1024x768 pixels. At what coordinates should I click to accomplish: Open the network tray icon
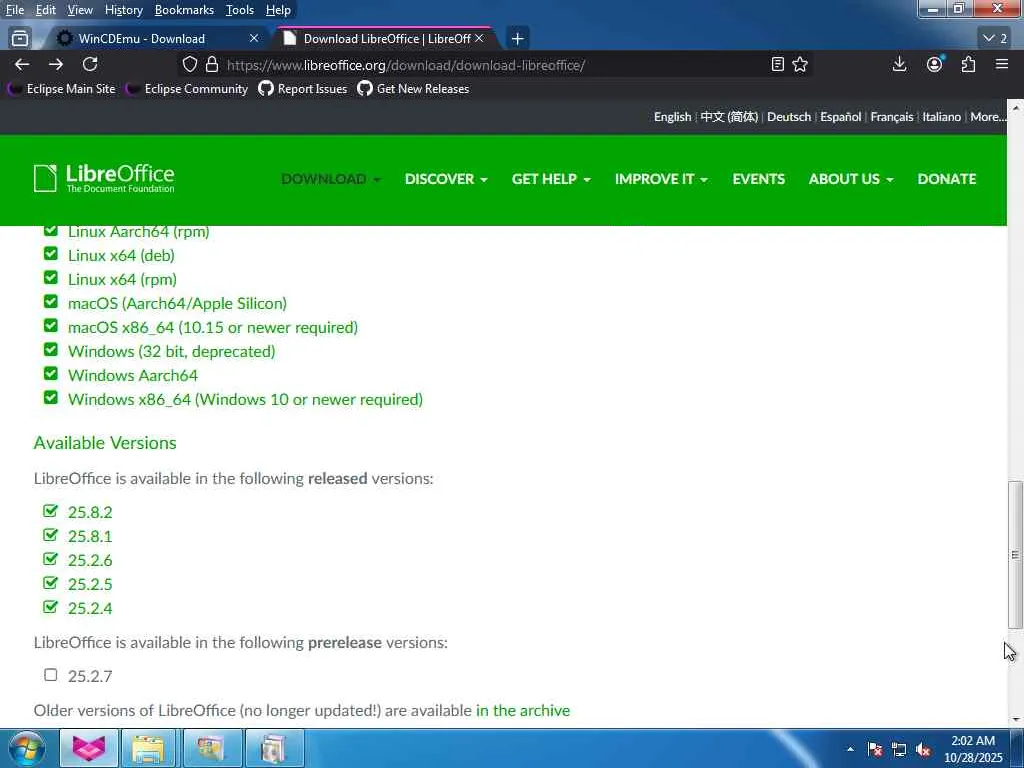(x=899, y=749)
